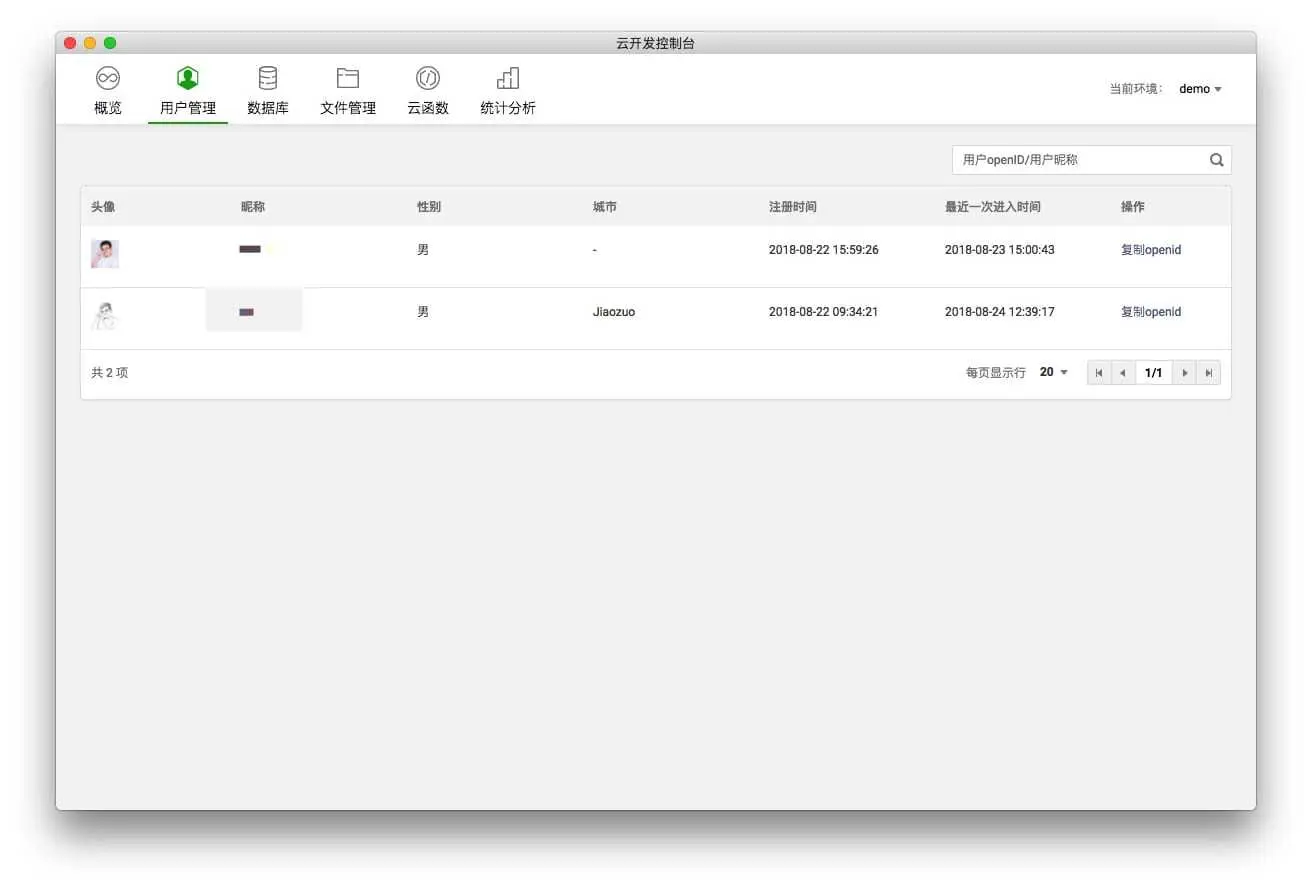
Task: Go to the first page arrow
Action: [1099, 373]
